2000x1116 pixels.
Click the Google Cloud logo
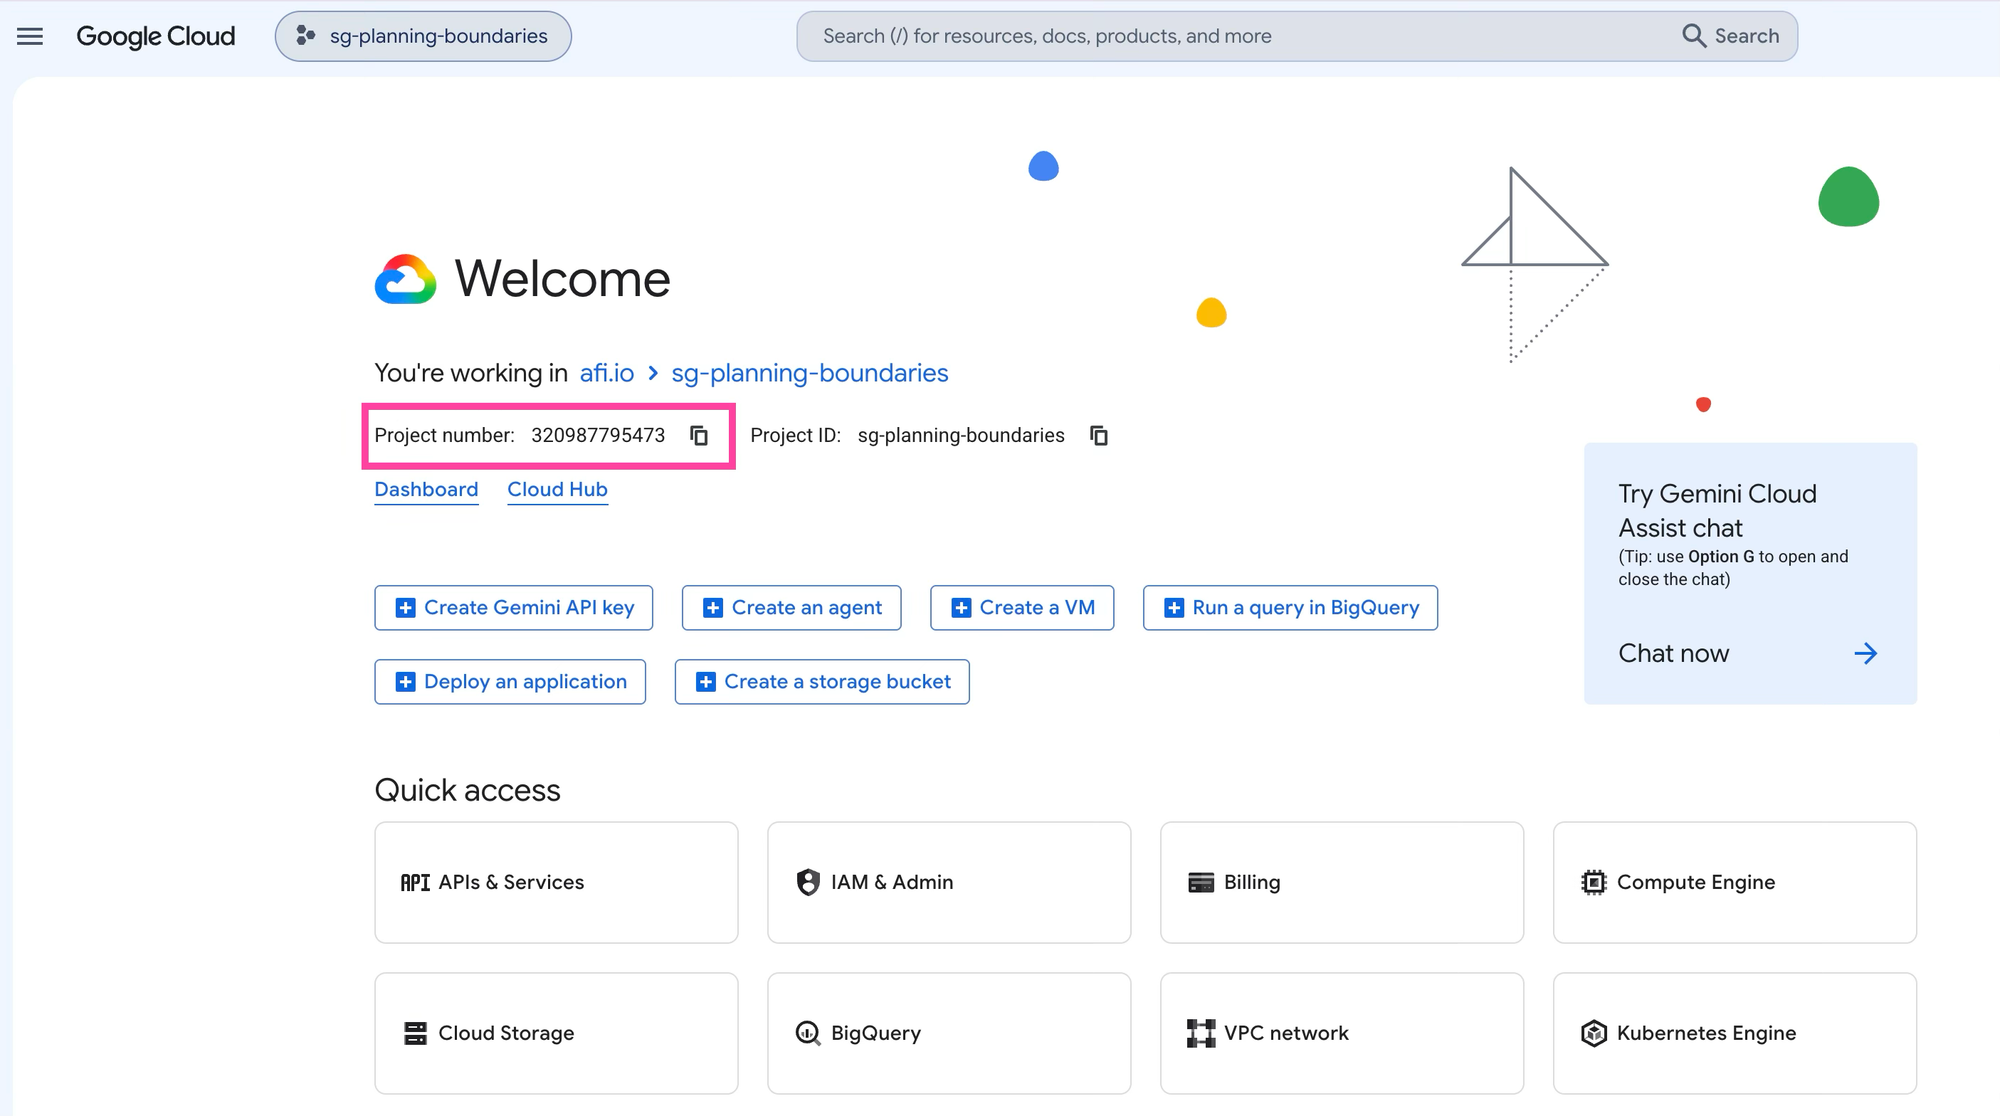click(156, 36)
